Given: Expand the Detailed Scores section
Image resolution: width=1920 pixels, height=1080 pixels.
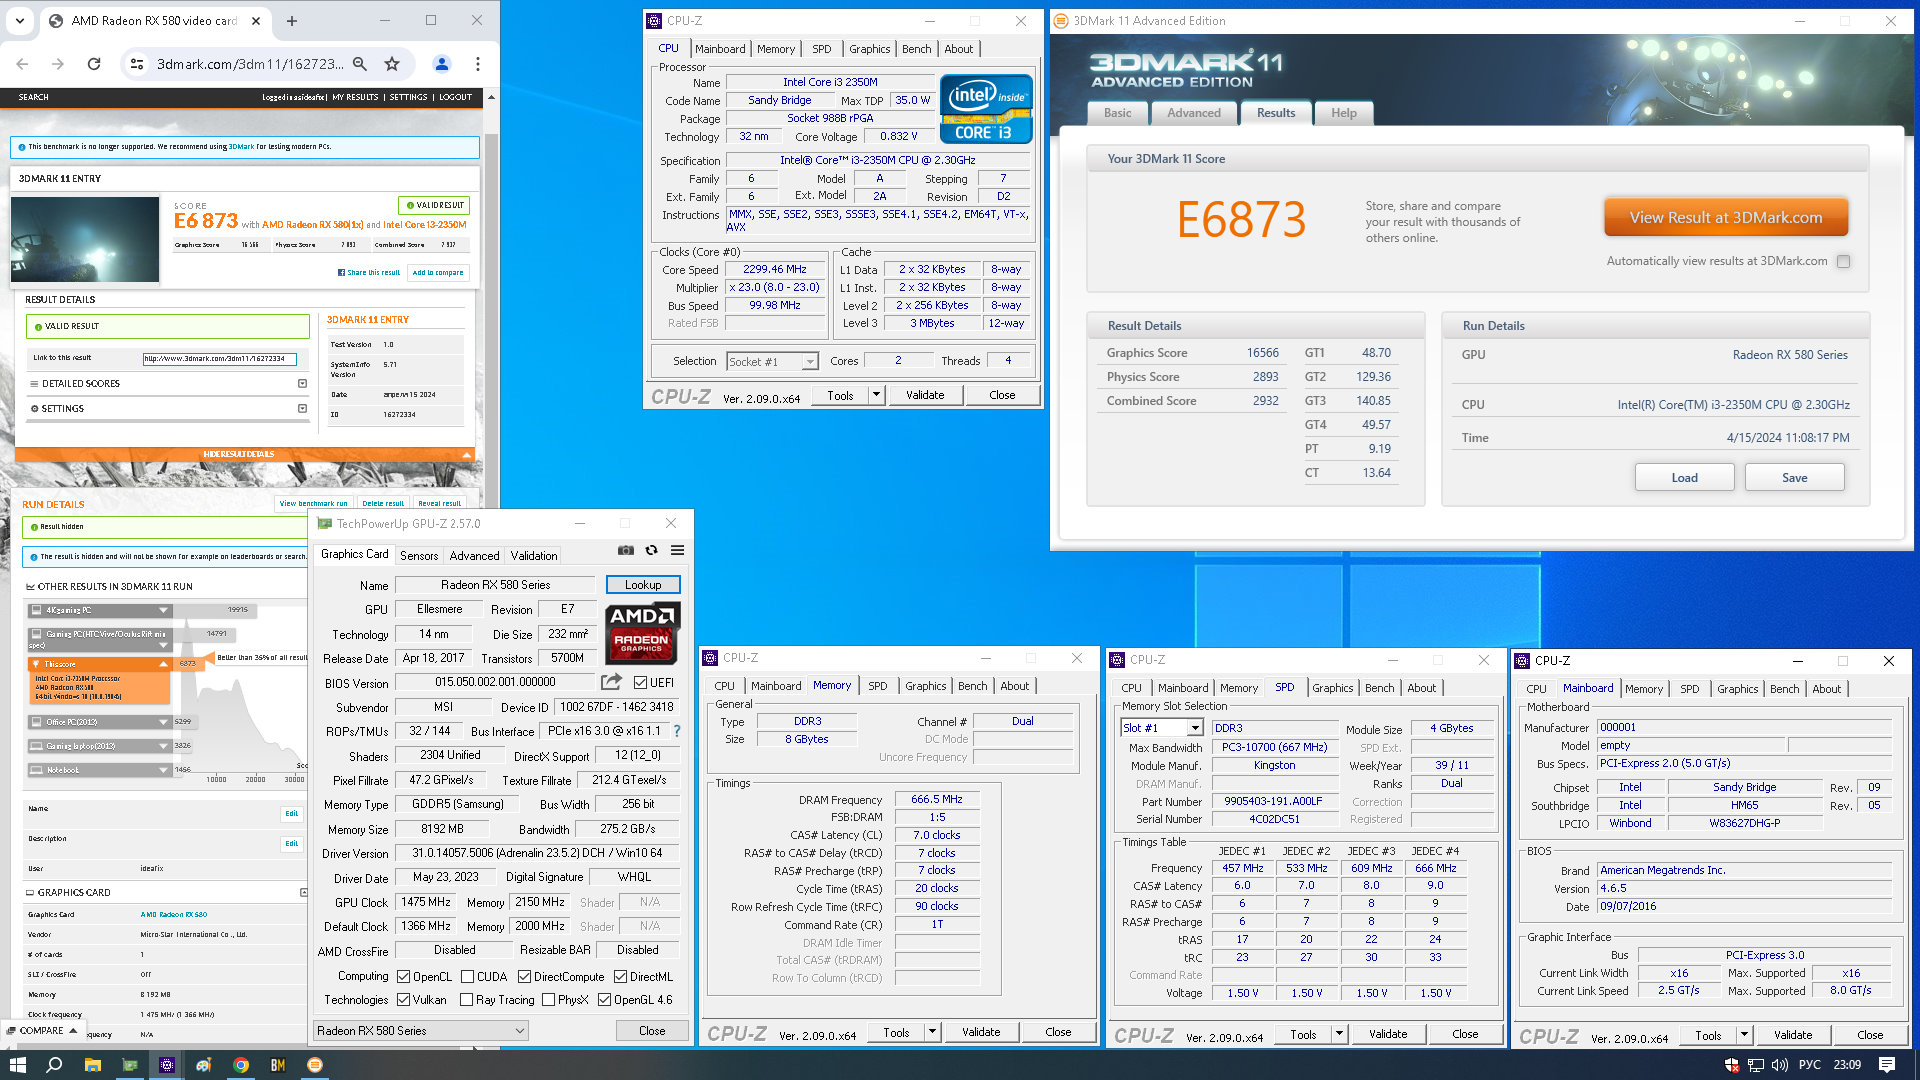Looking at the screenshot, I should [x=302, y=384].
